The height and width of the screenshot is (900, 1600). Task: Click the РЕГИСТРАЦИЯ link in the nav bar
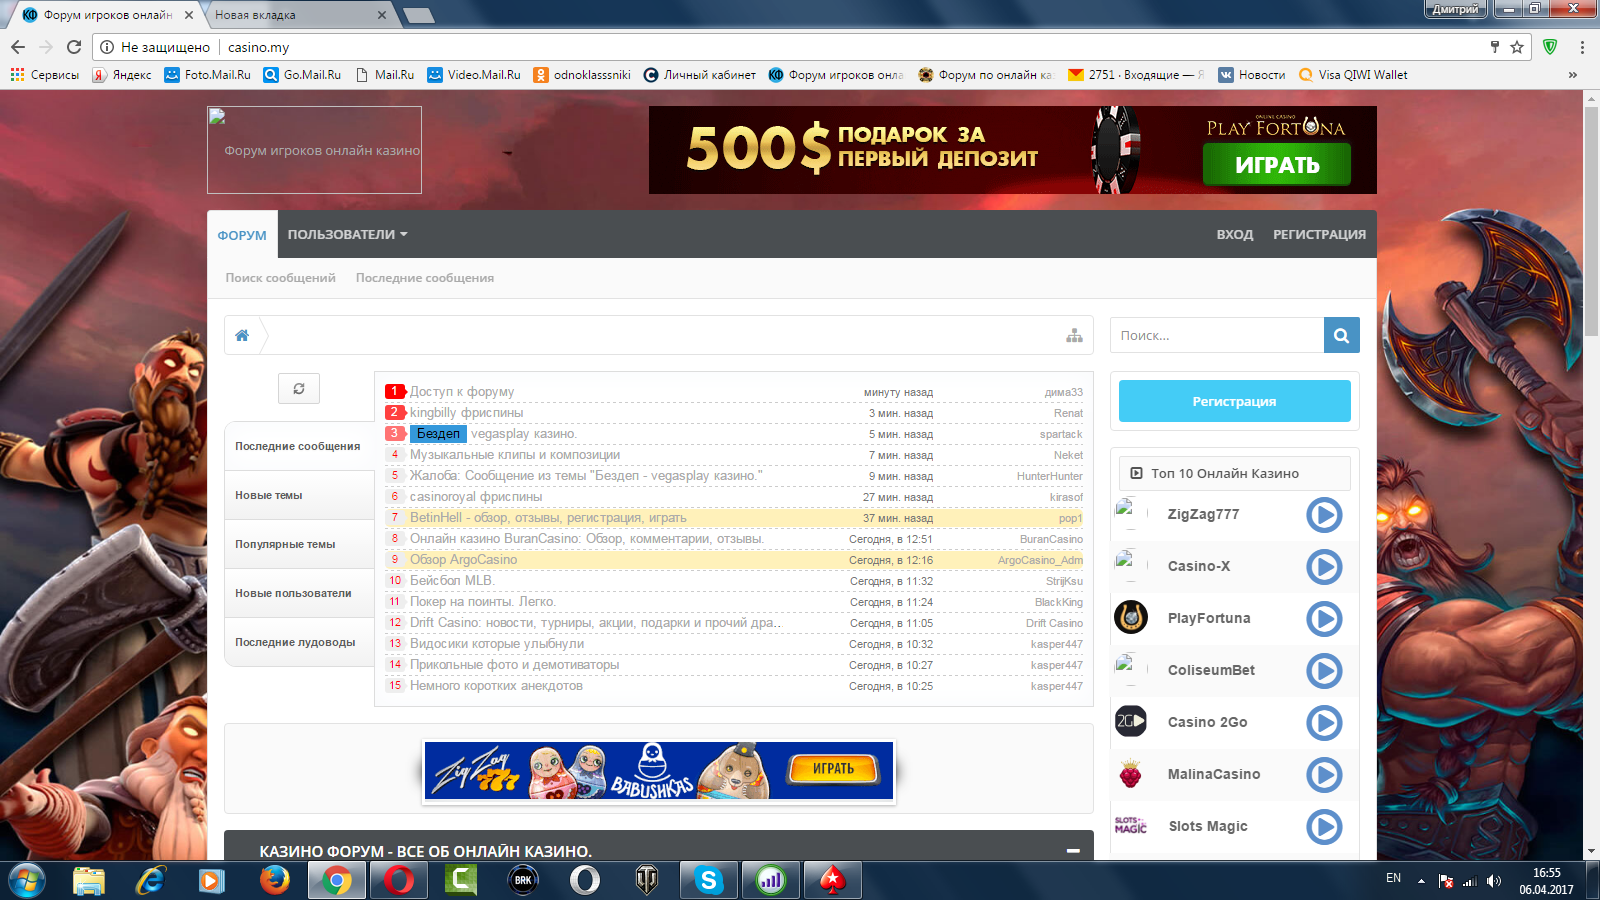click(1319, 234)
